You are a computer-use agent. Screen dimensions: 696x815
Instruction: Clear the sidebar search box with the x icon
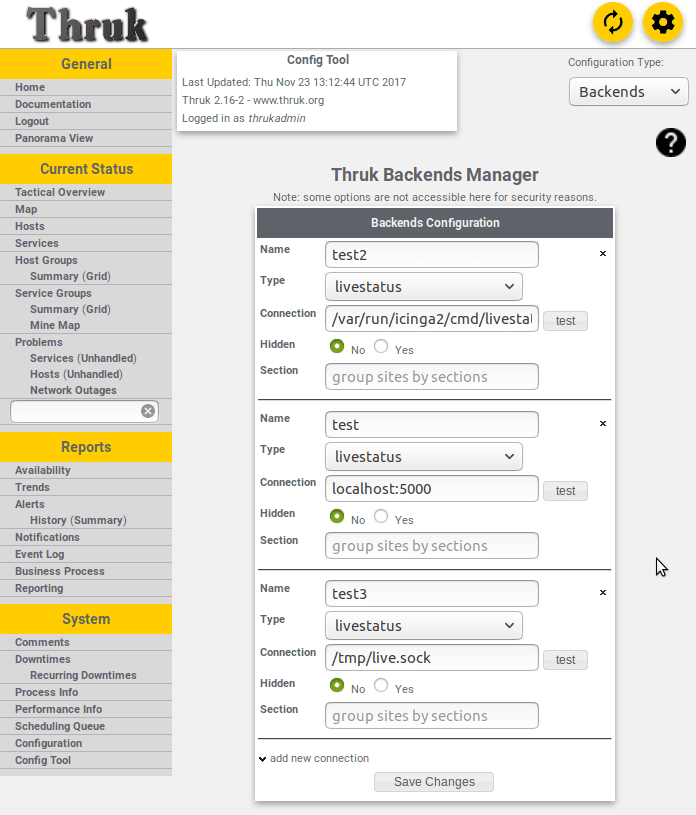[148, 411]
